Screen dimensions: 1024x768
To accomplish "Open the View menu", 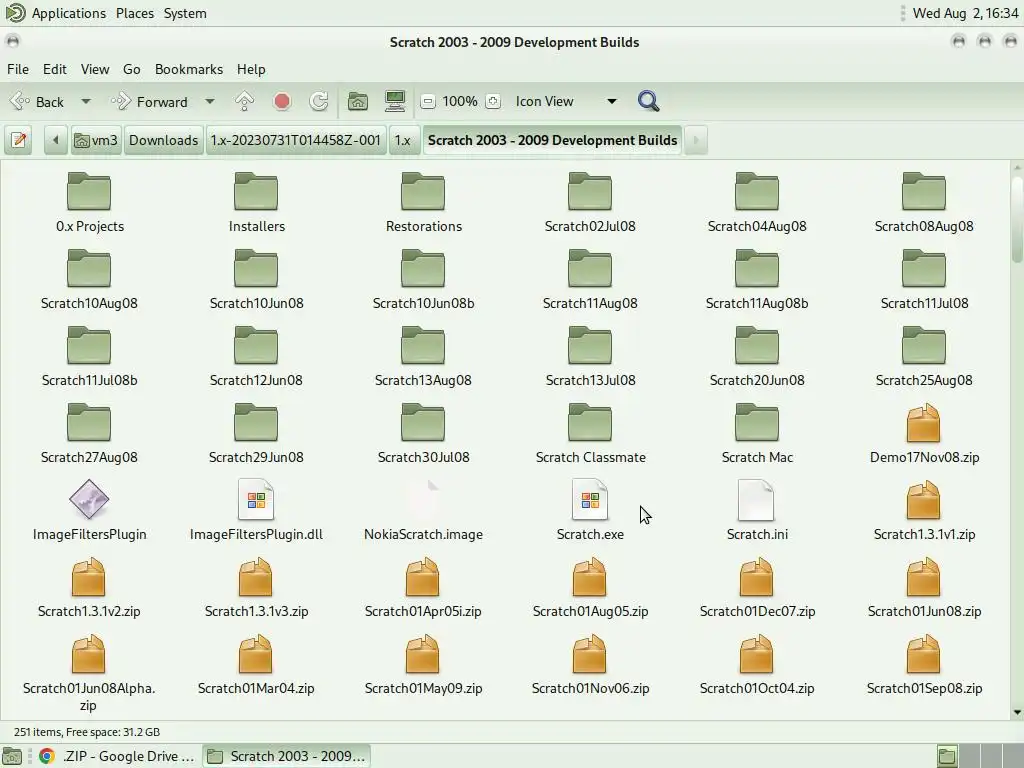I will click(95, 69).
